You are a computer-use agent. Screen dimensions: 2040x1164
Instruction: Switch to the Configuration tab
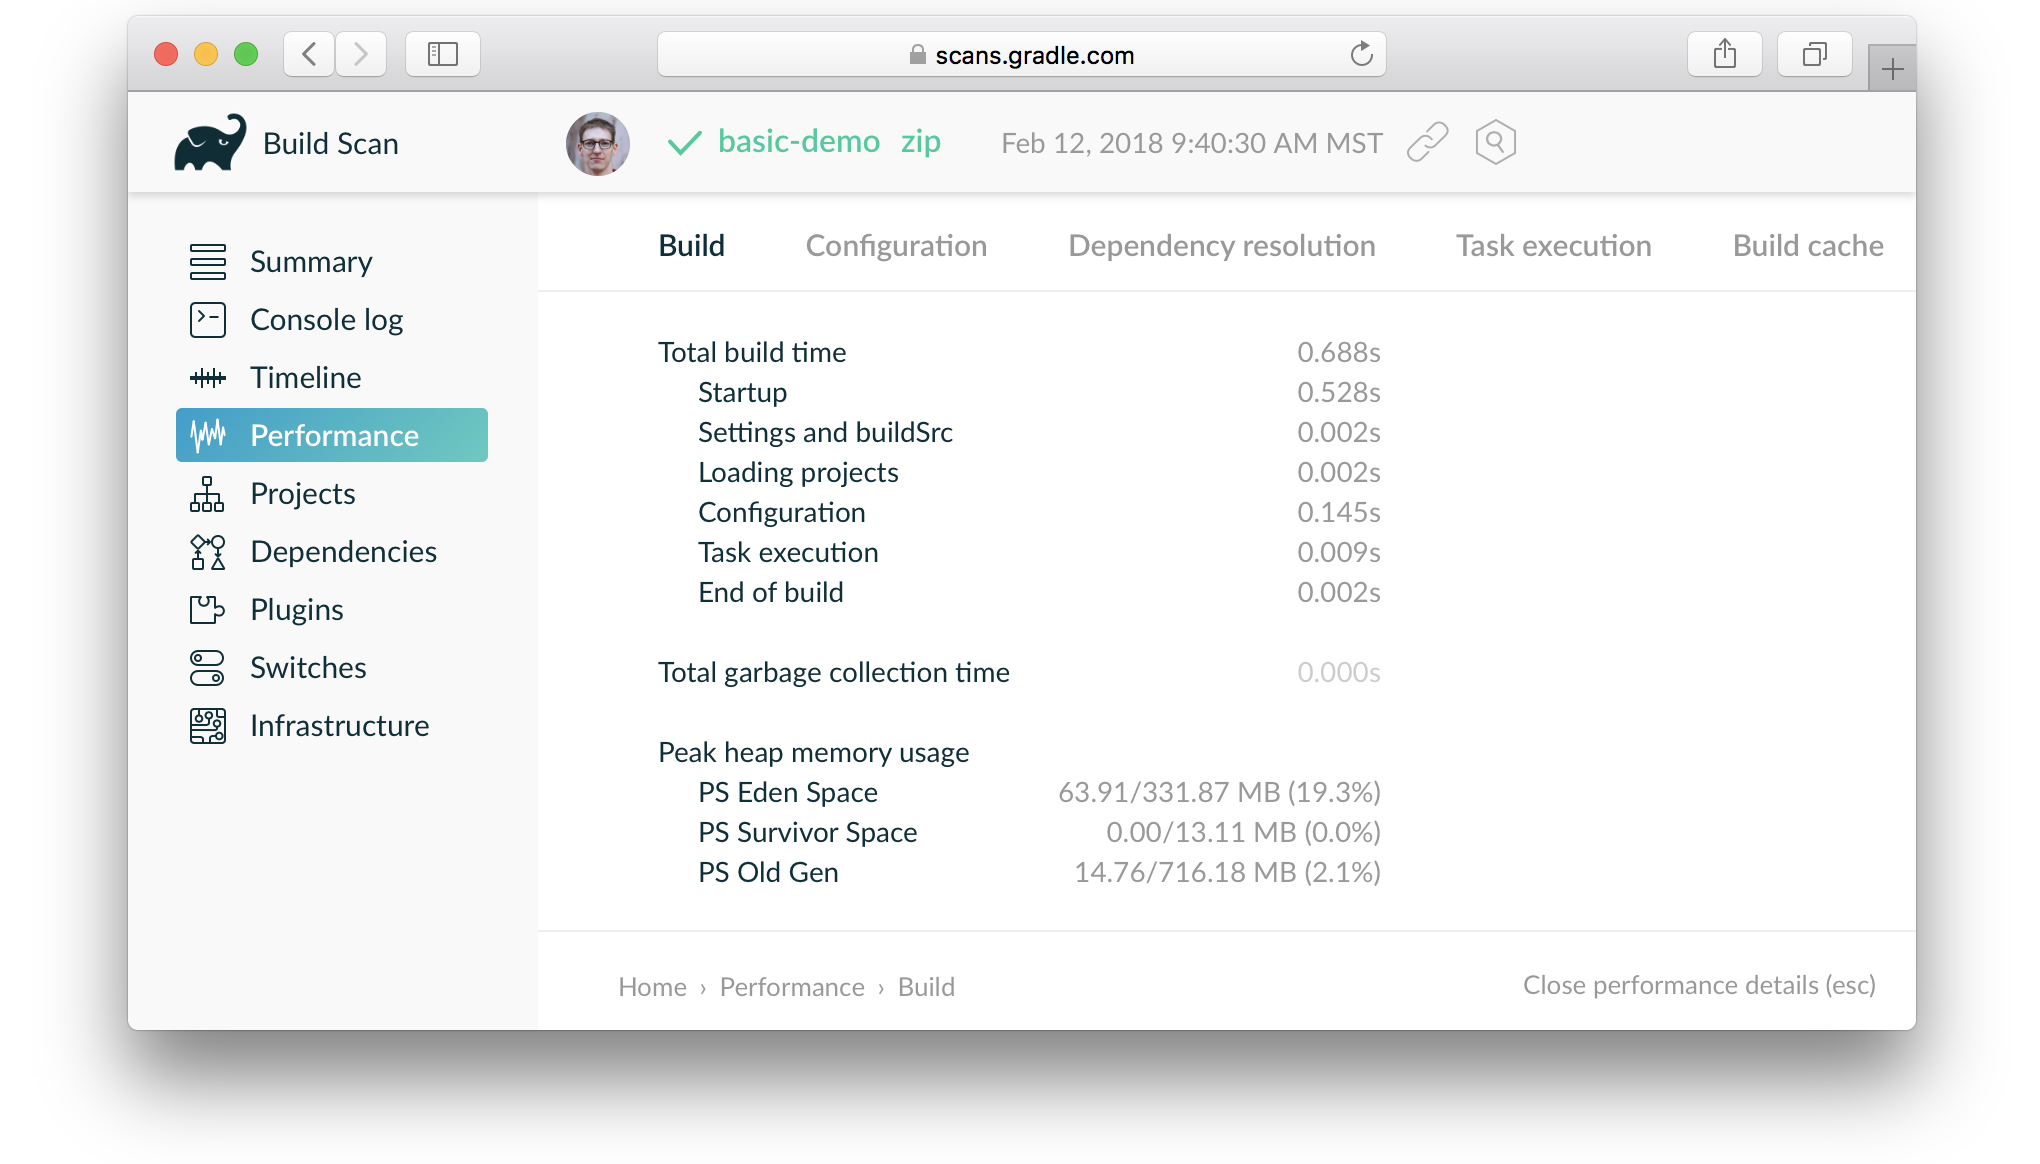(x=896, y=246)
